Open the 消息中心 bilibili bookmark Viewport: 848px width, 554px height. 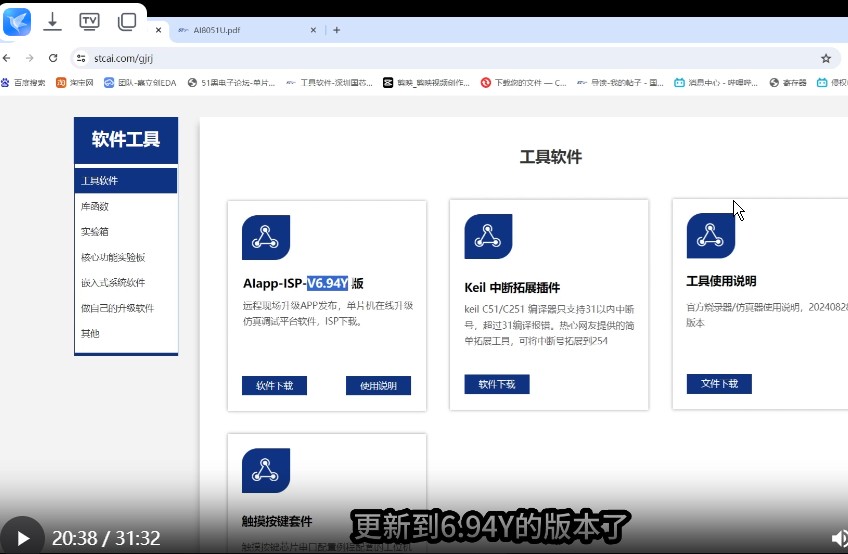716,83
